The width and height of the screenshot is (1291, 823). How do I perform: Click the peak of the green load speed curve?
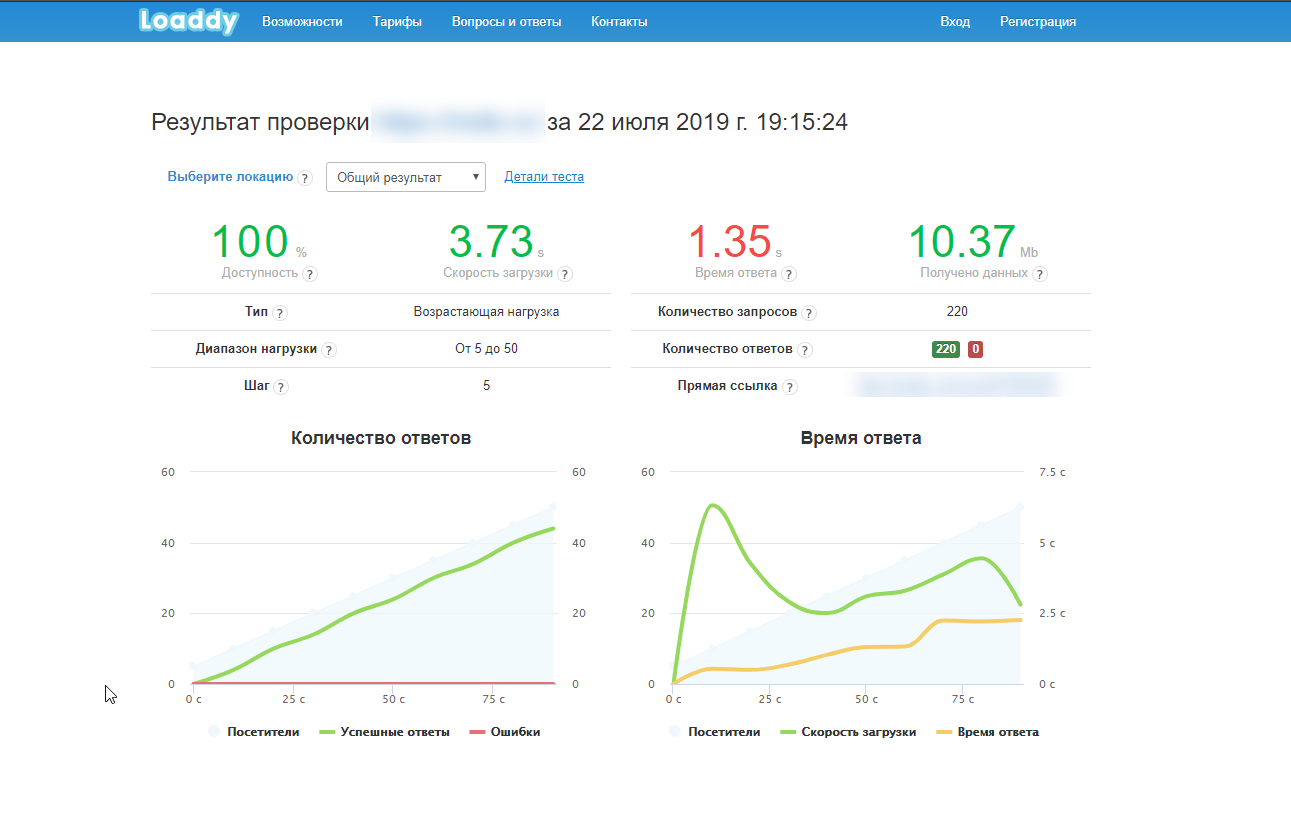[x=712, y=505]
